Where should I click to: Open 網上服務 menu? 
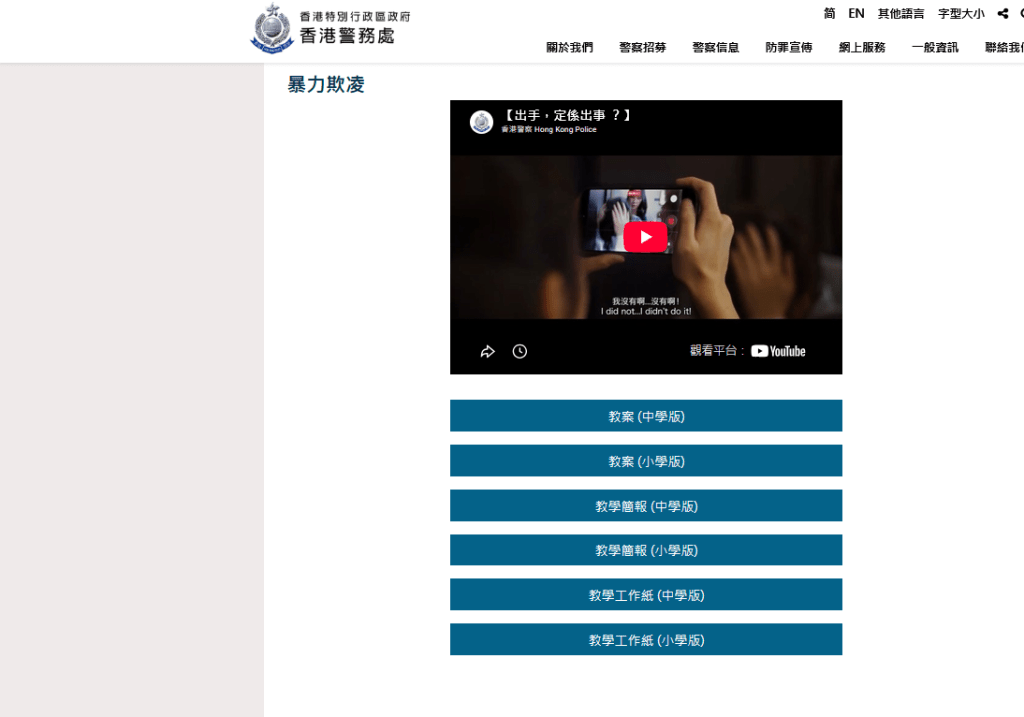tap(862, 47)
